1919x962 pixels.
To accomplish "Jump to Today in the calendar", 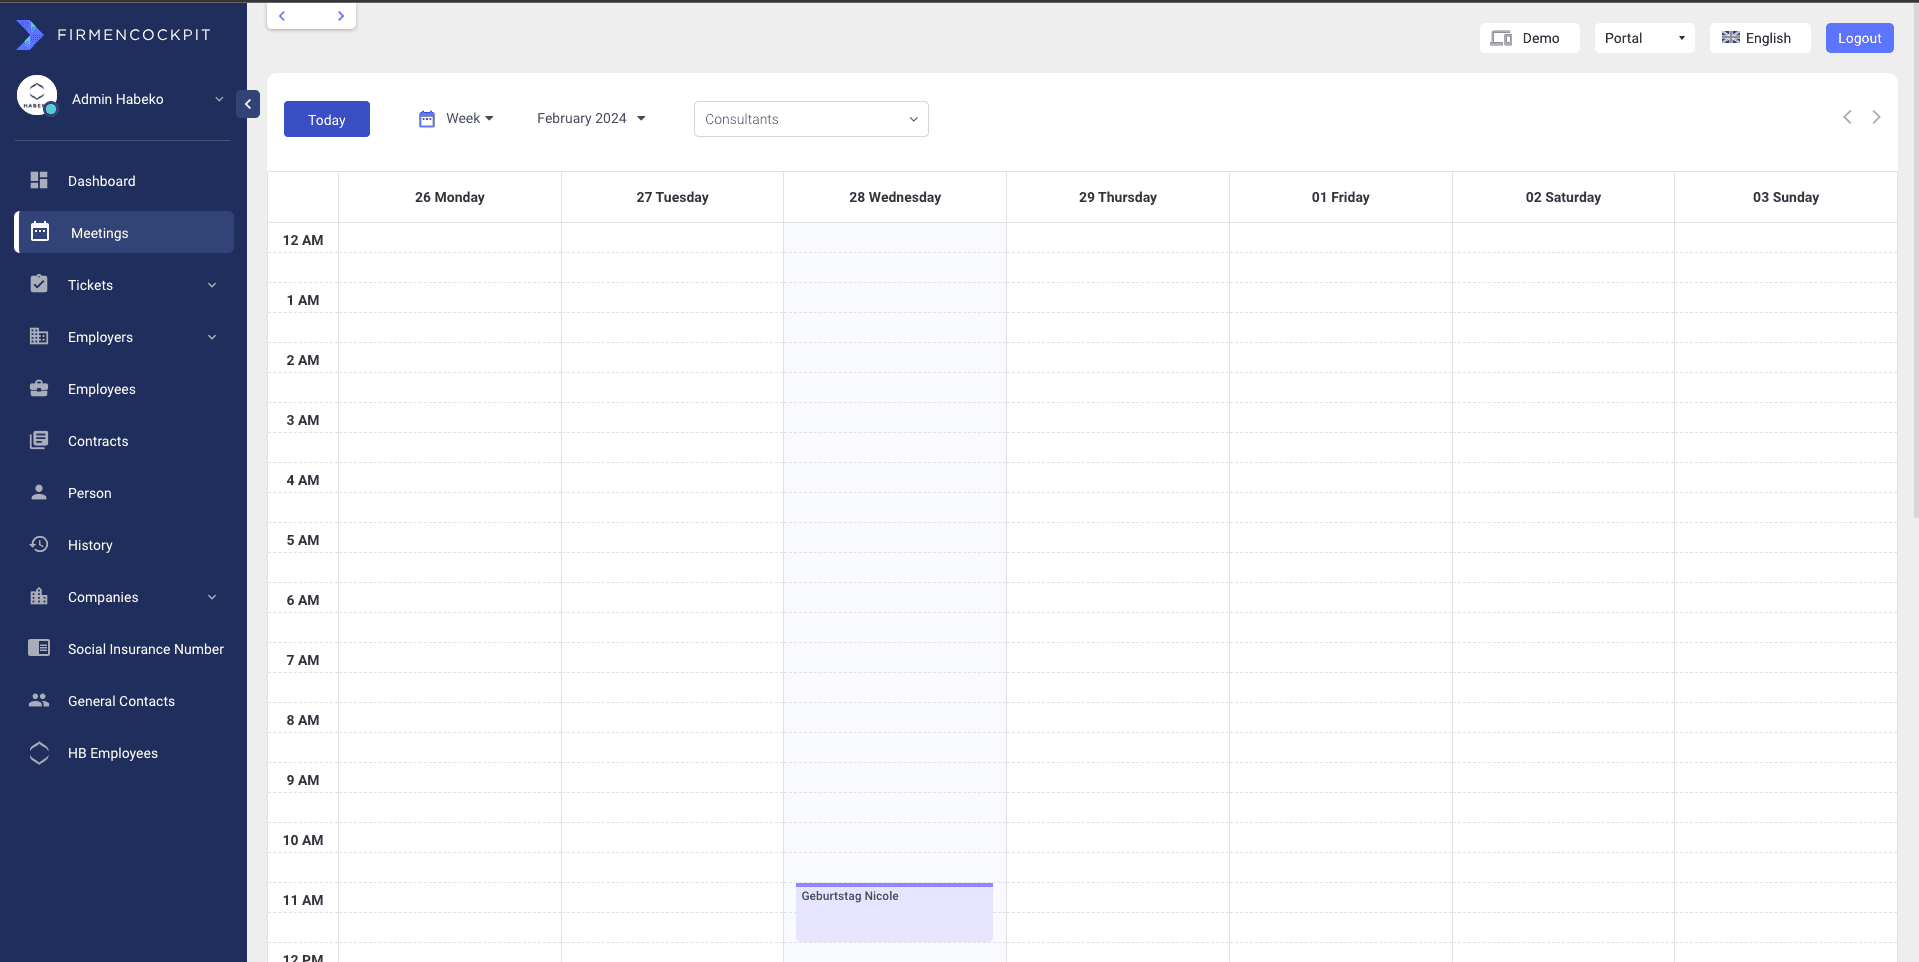I will pos(327,119).
